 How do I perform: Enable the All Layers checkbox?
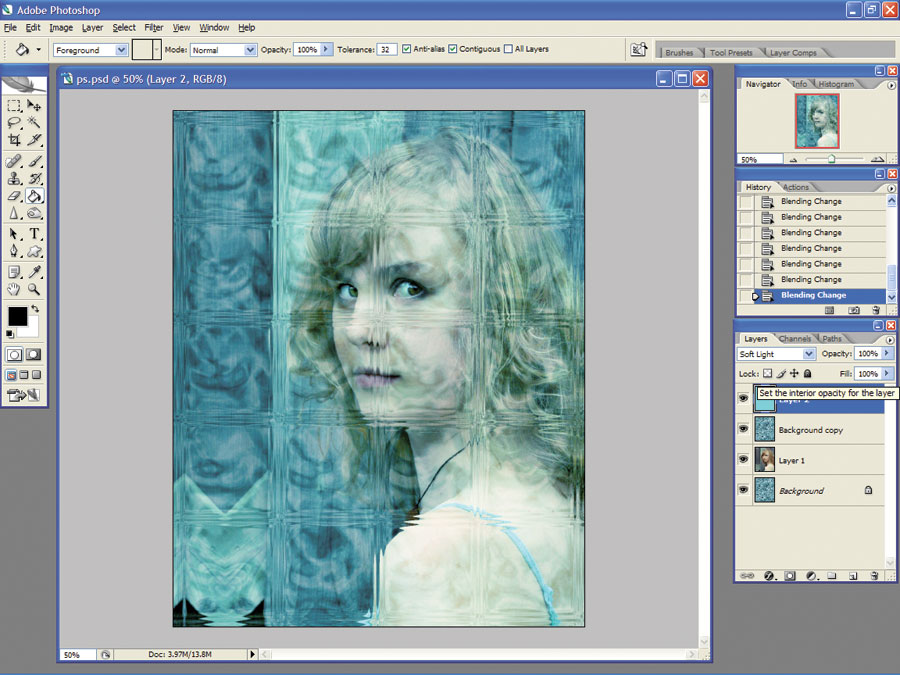click(508, 49)
